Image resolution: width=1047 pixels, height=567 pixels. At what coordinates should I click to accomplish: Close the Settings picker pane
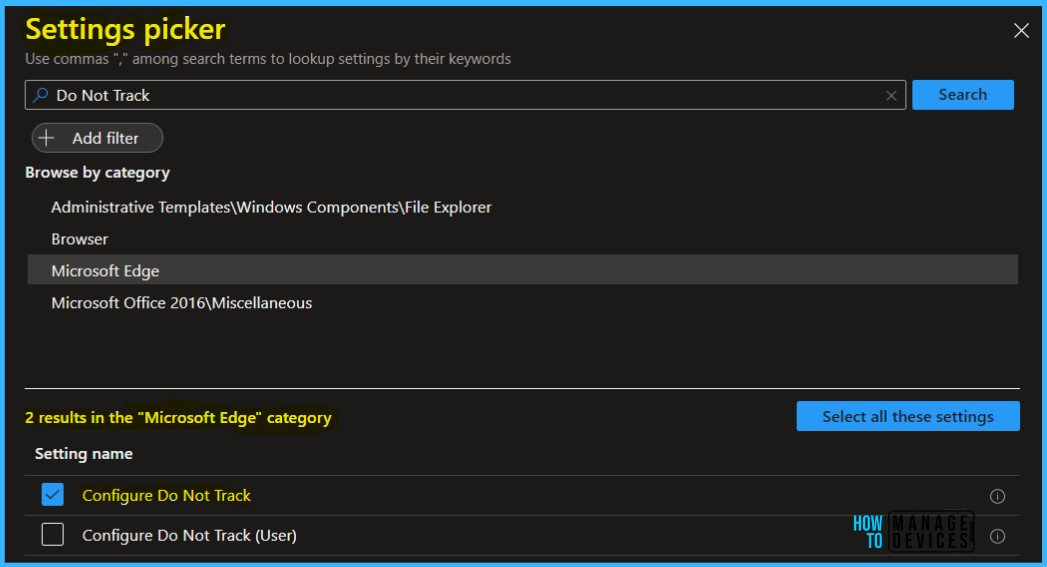coord(1021,30)
